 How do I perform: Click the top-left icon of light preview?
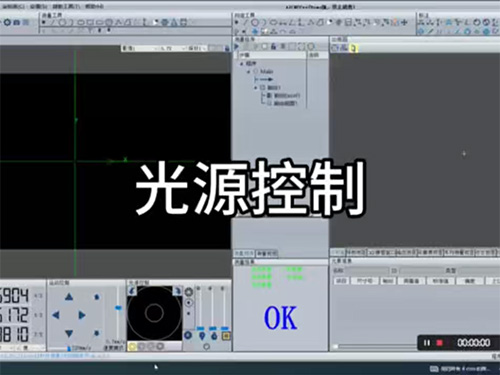click(x=132, y=291)
